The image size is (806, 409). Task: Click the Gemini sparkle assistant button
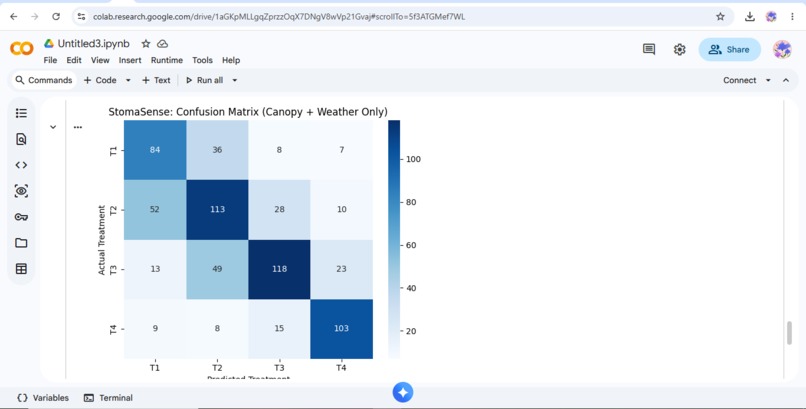point(403,393)
